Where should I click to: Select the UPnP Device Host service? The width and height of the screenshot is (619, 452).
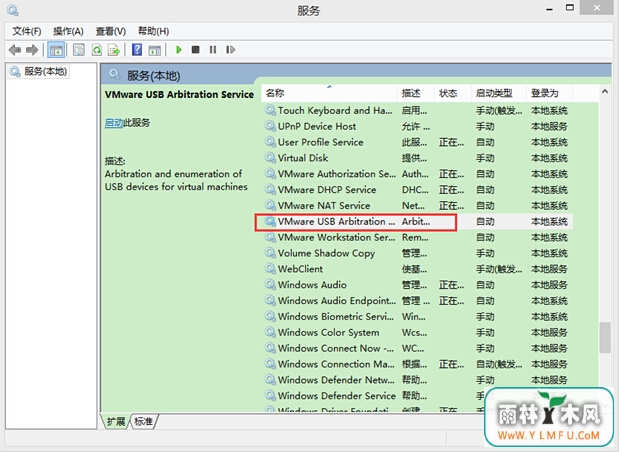[x=417, y=126]
